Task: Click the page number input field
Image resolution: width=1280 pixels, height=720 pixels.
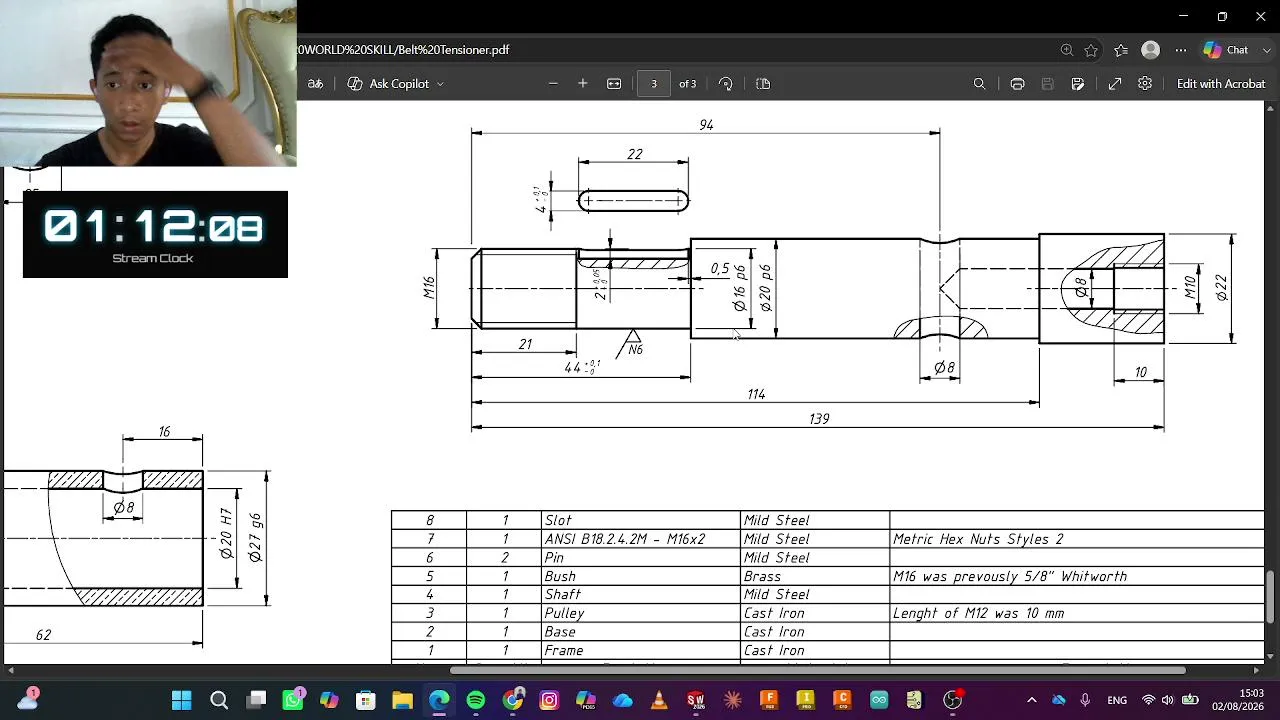Action: [654, 84]
